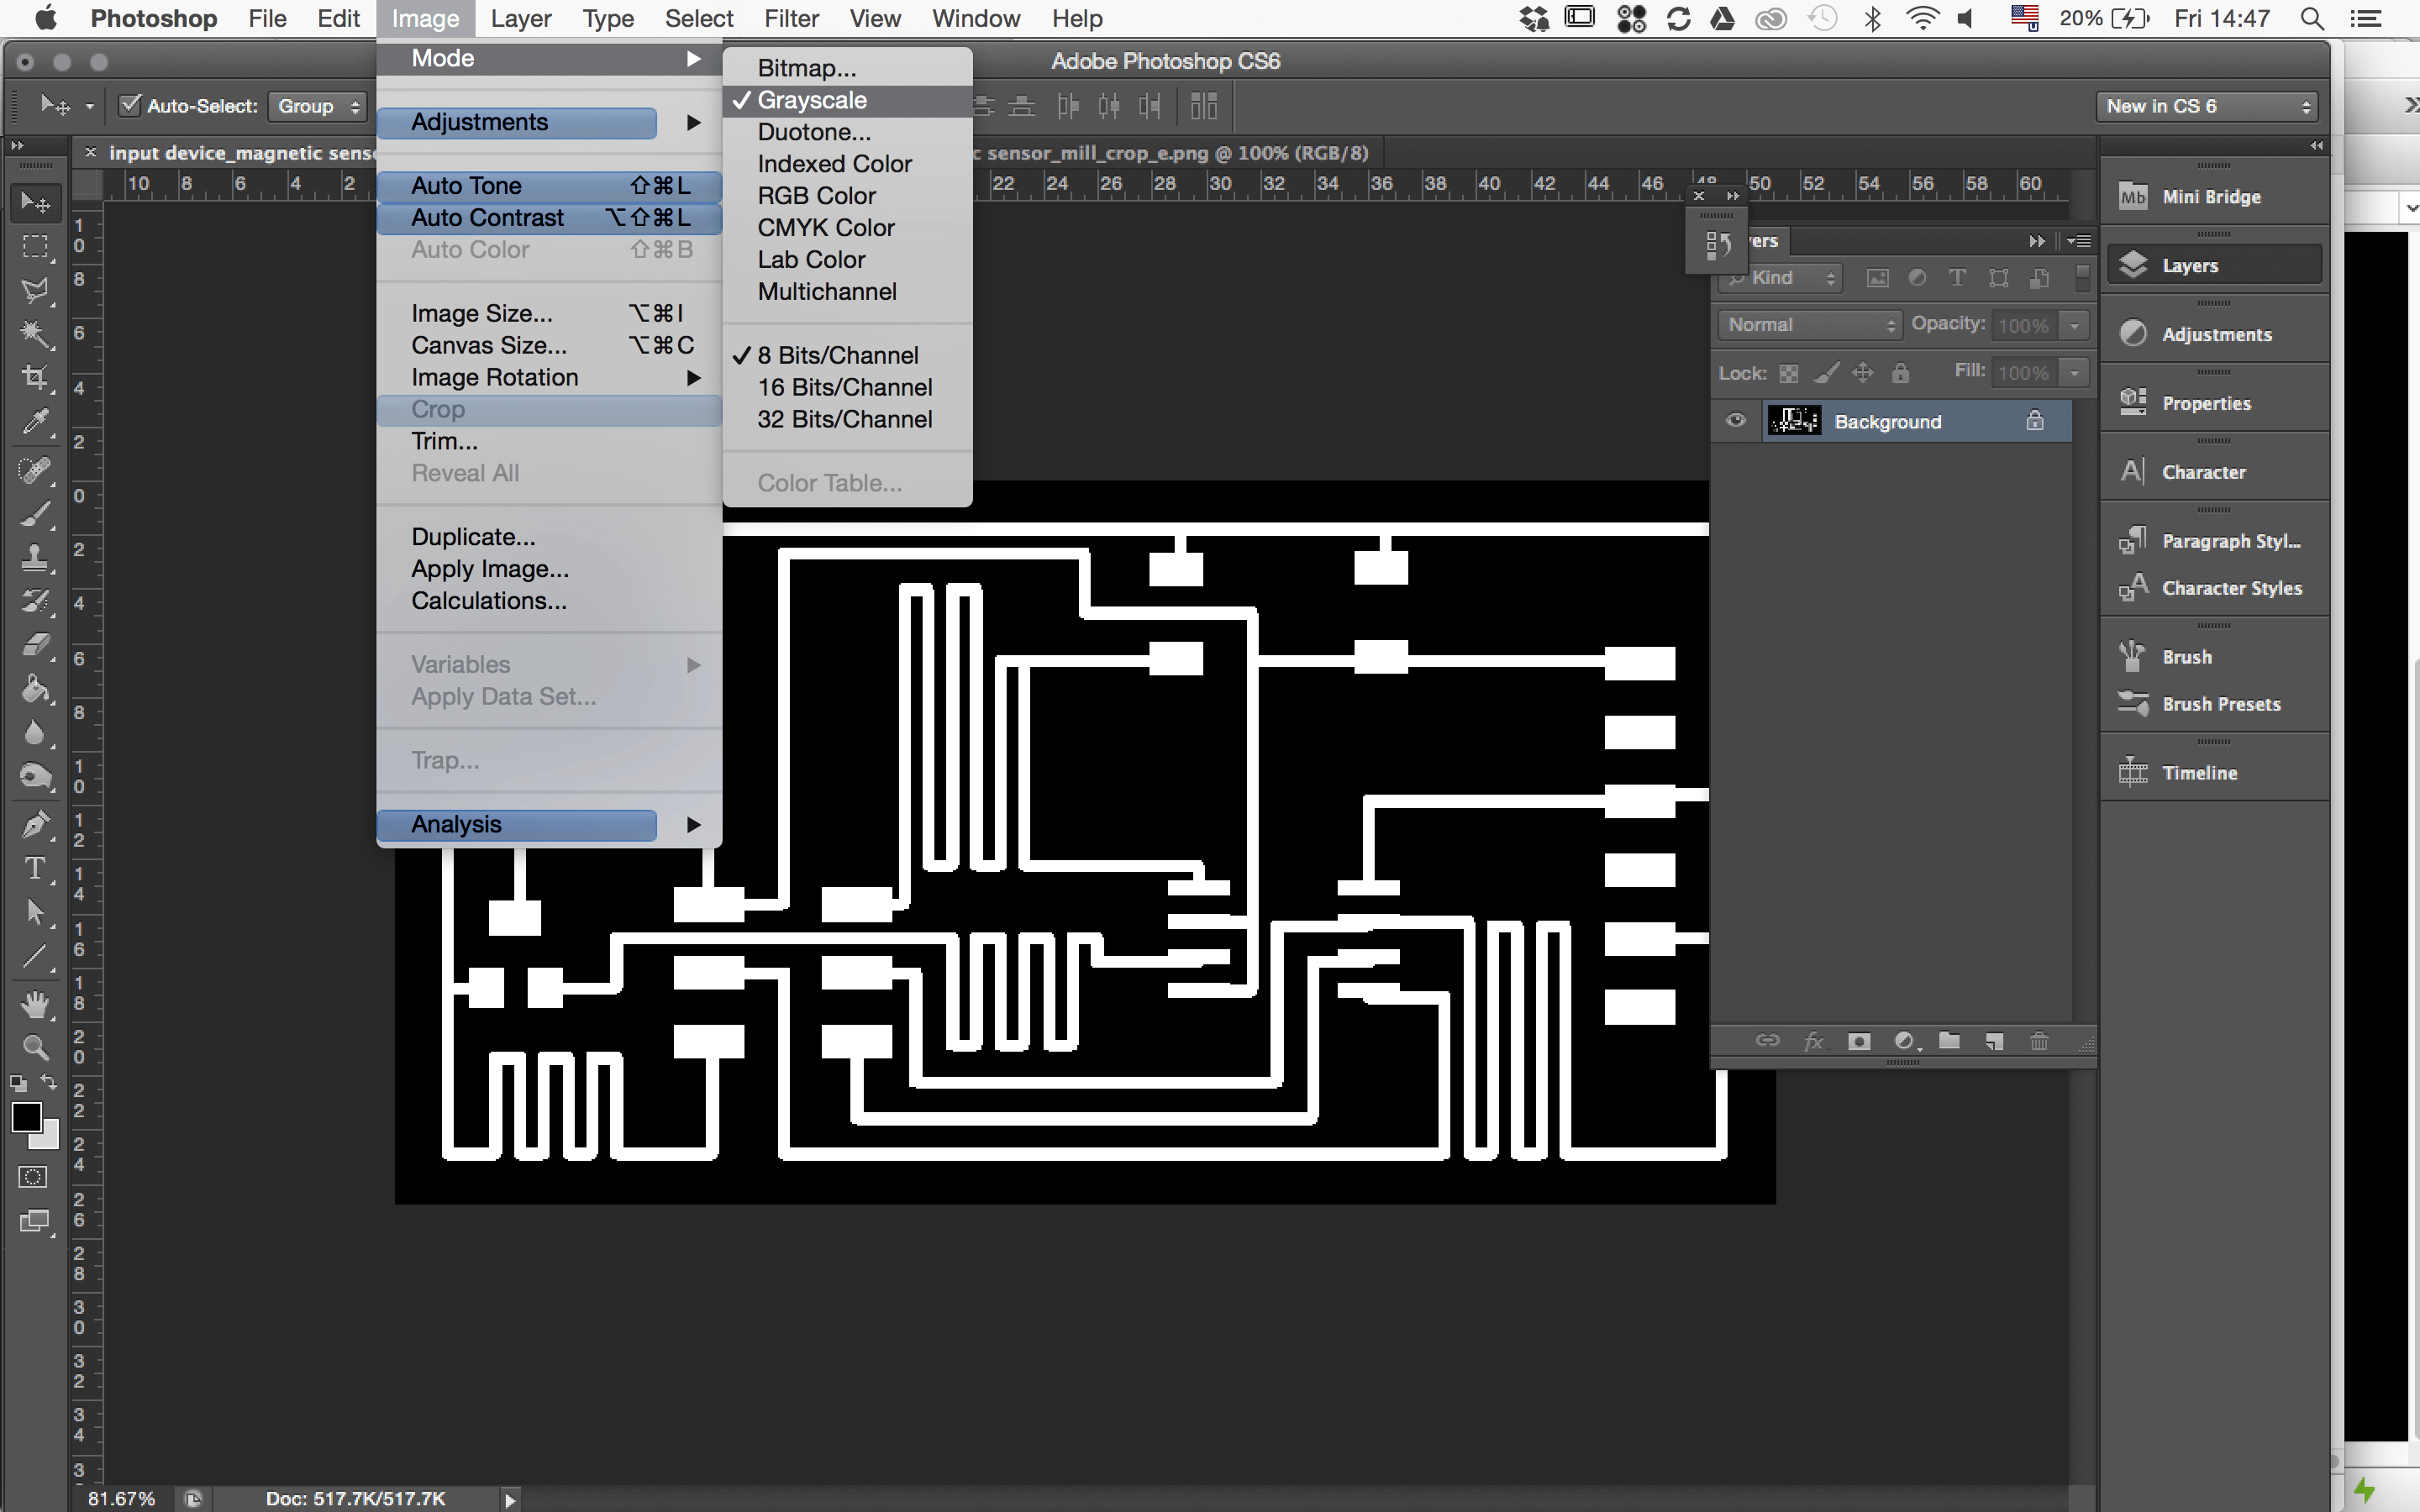Select the Magic Wand tool
2420x1512 pixels.
tap(35, 333)
